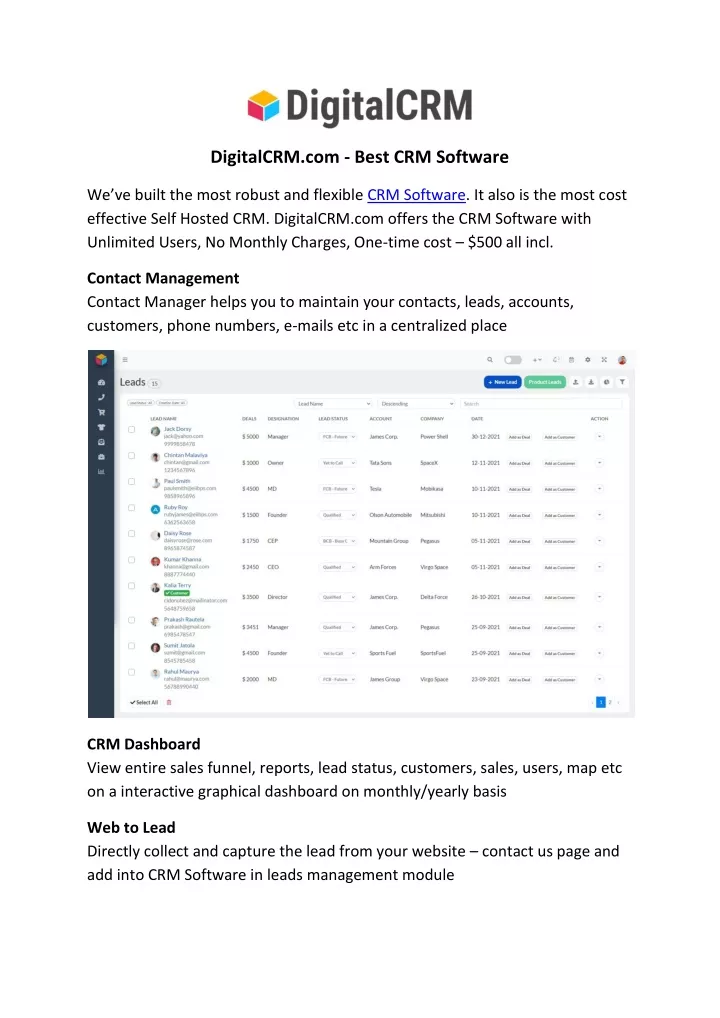Toggle the switch in the top bar
720x1018 pixels.
tap(513, 360)
